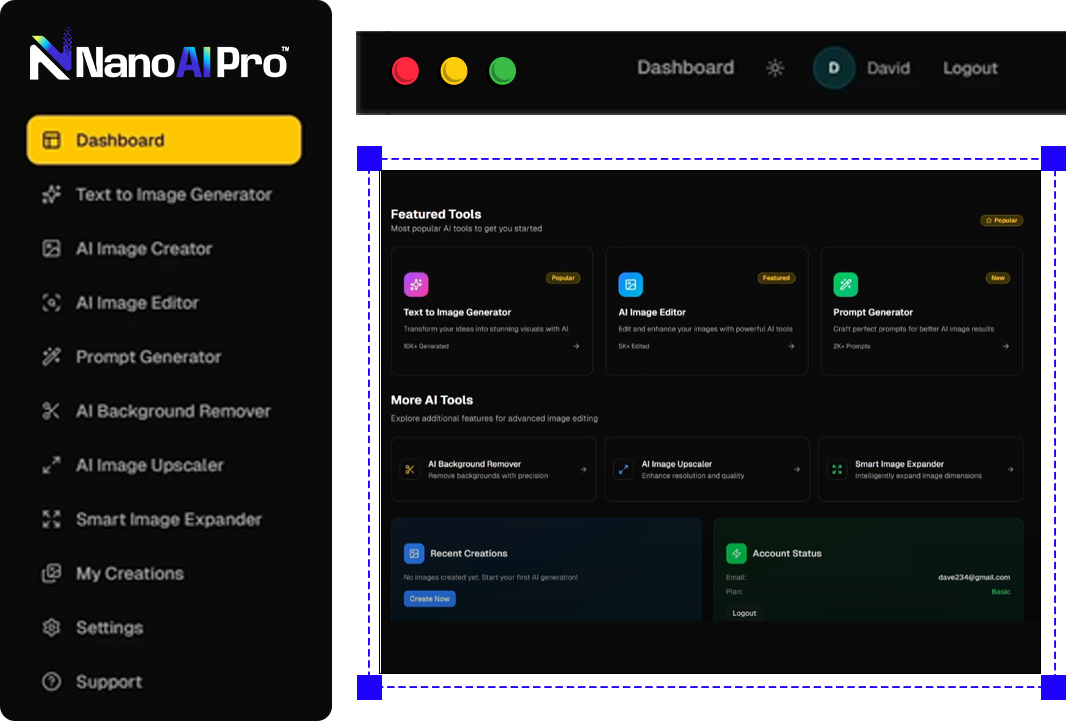
Task: Click the pink Text to Image Generator card icon
Action: pyautogui.click(x=416, y=285)
